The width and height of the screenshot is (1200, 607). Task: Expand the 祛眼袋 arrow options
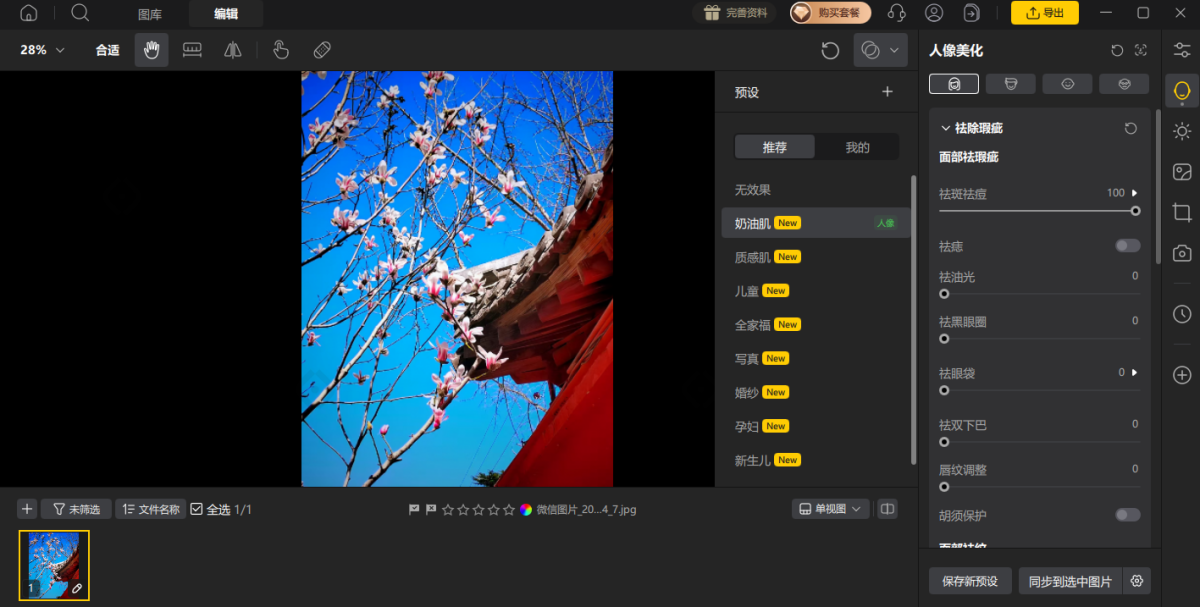point(1135,373)
